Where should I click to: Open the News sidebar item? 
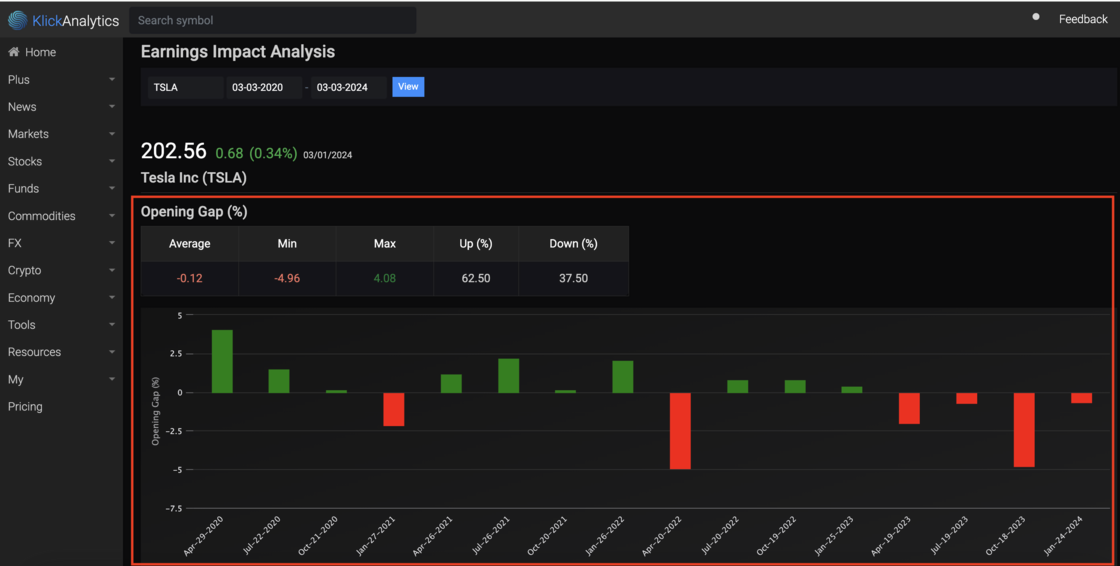click(x=22, y=106)
